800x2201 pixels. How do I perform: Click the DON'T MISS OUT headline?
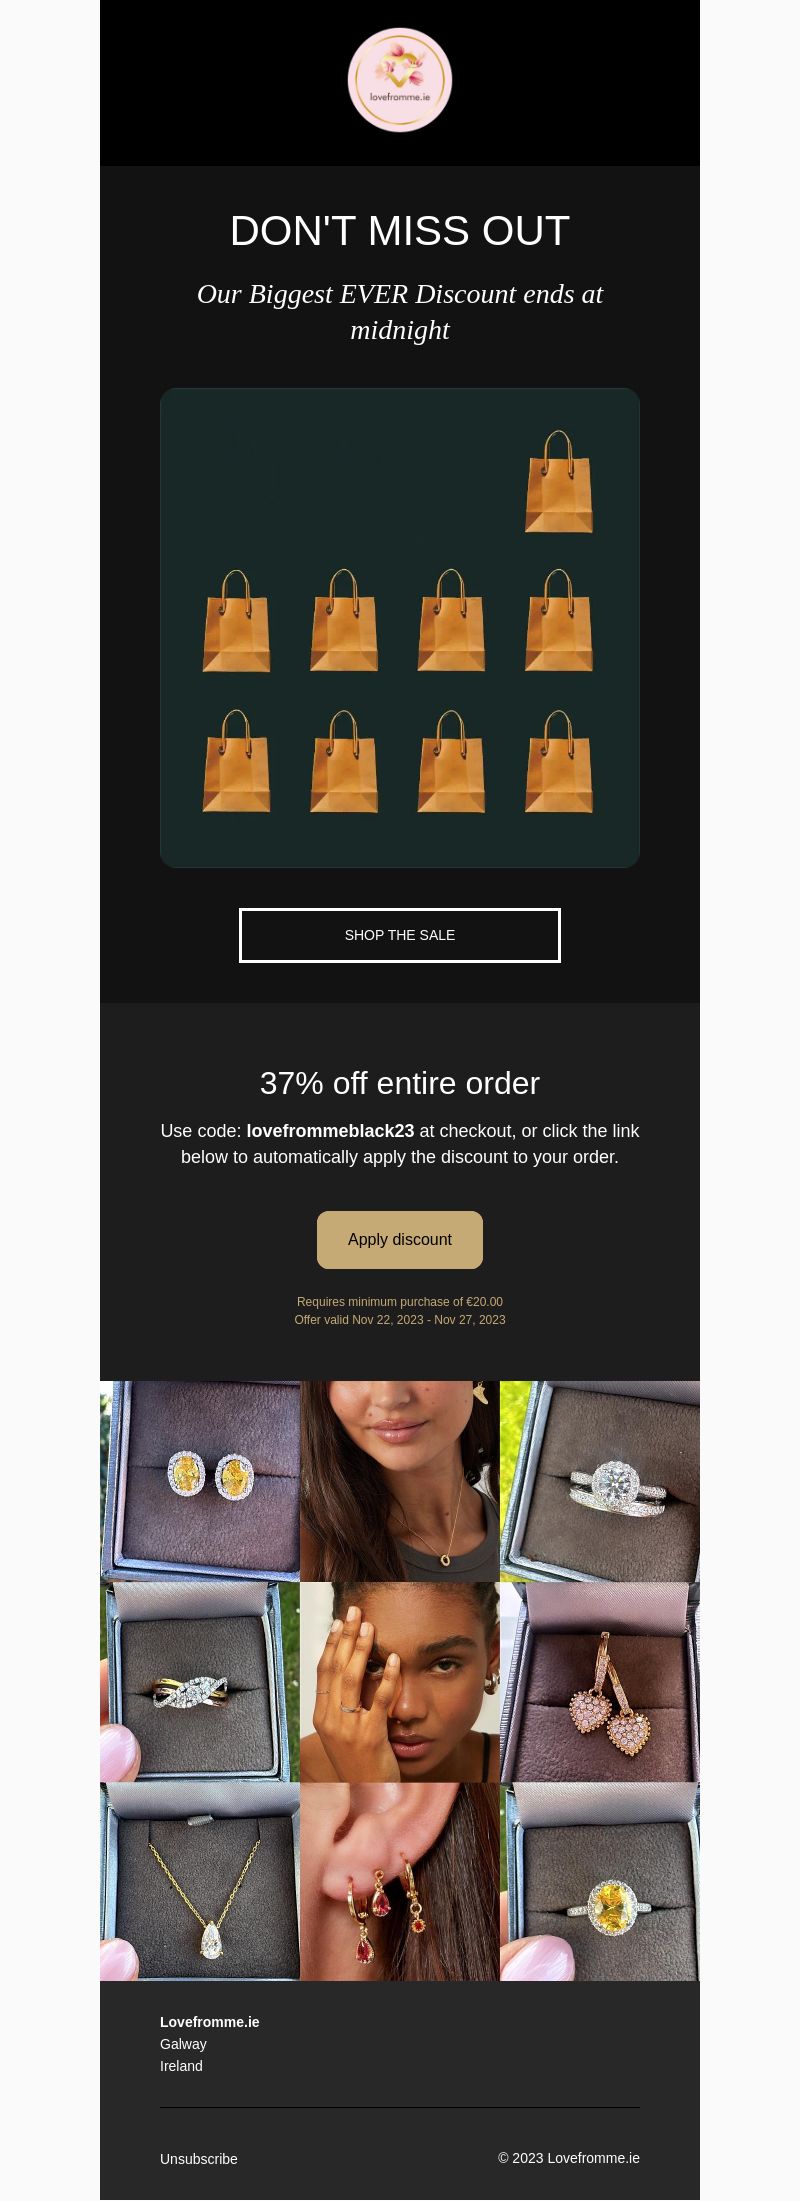[x=400, y=231]
